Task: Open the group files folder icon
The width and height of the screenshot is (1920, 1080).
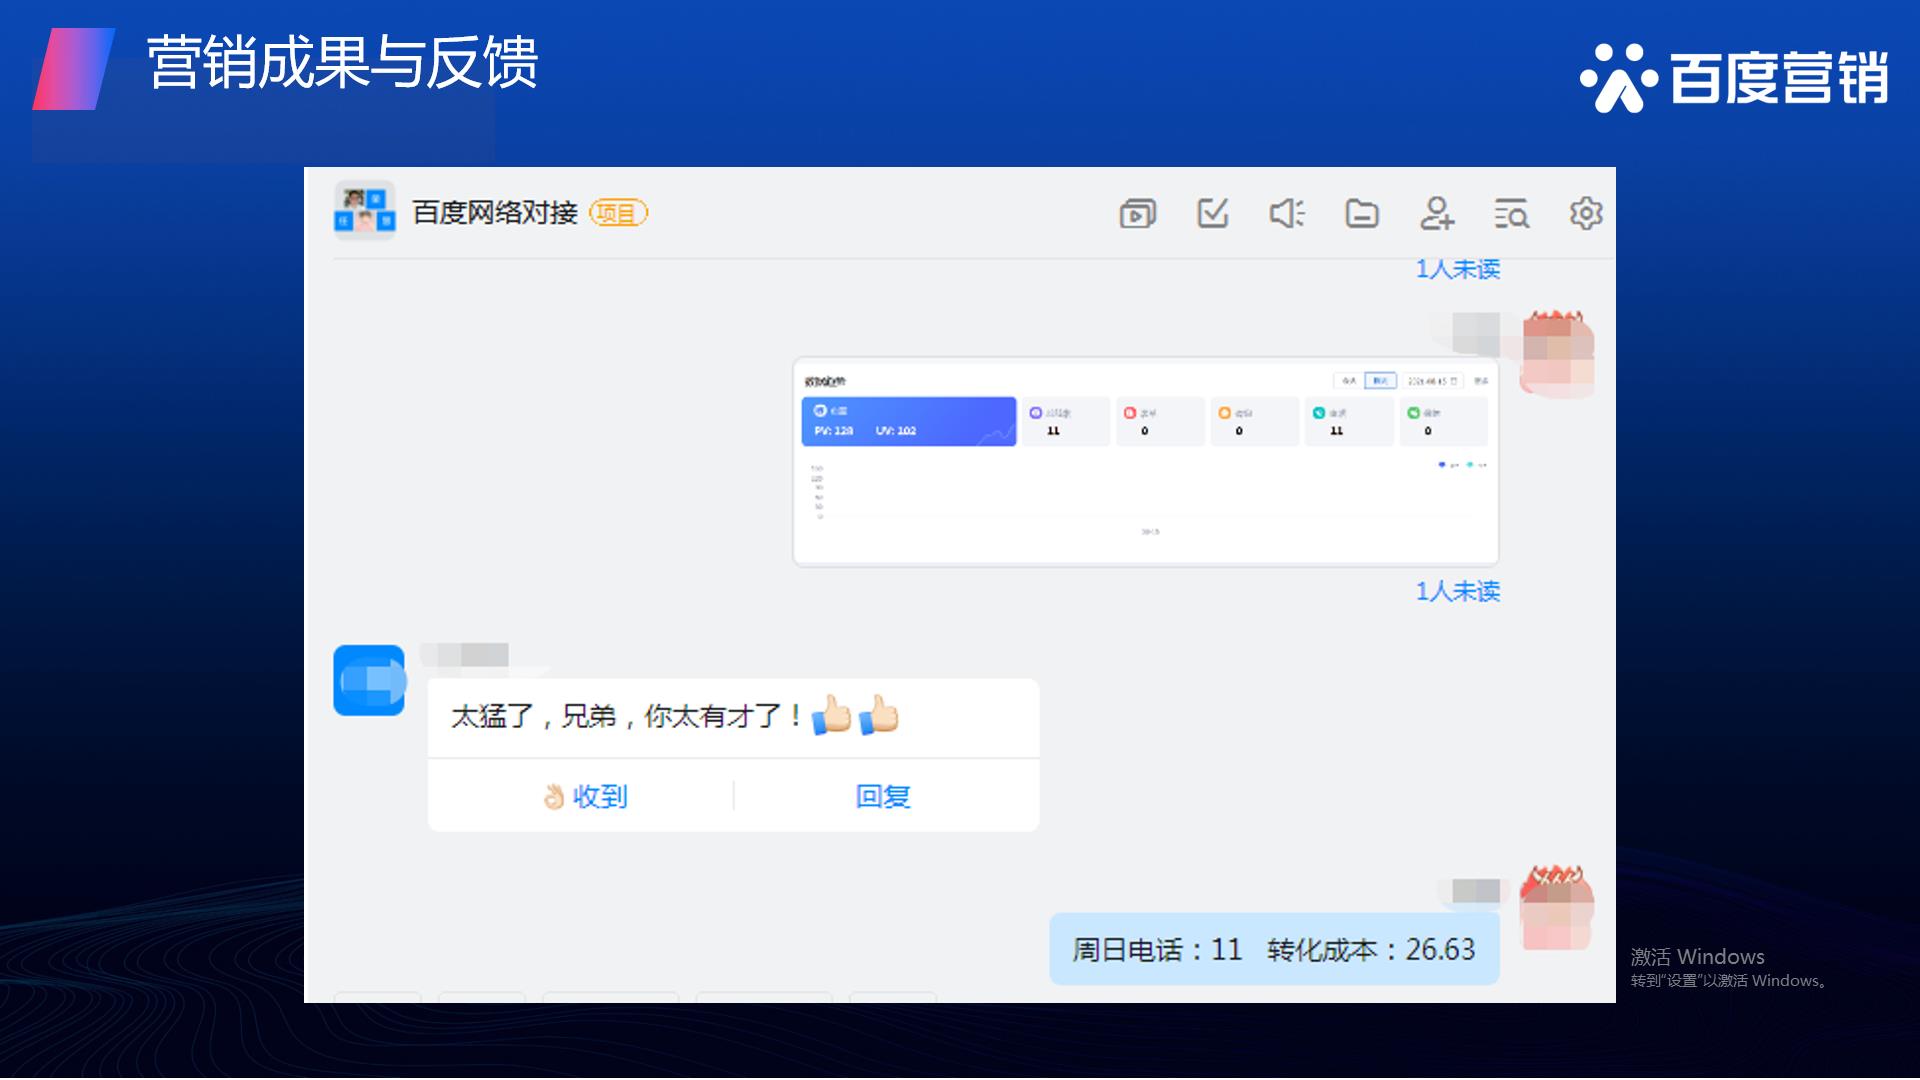Action: (x=1362, y=214)
